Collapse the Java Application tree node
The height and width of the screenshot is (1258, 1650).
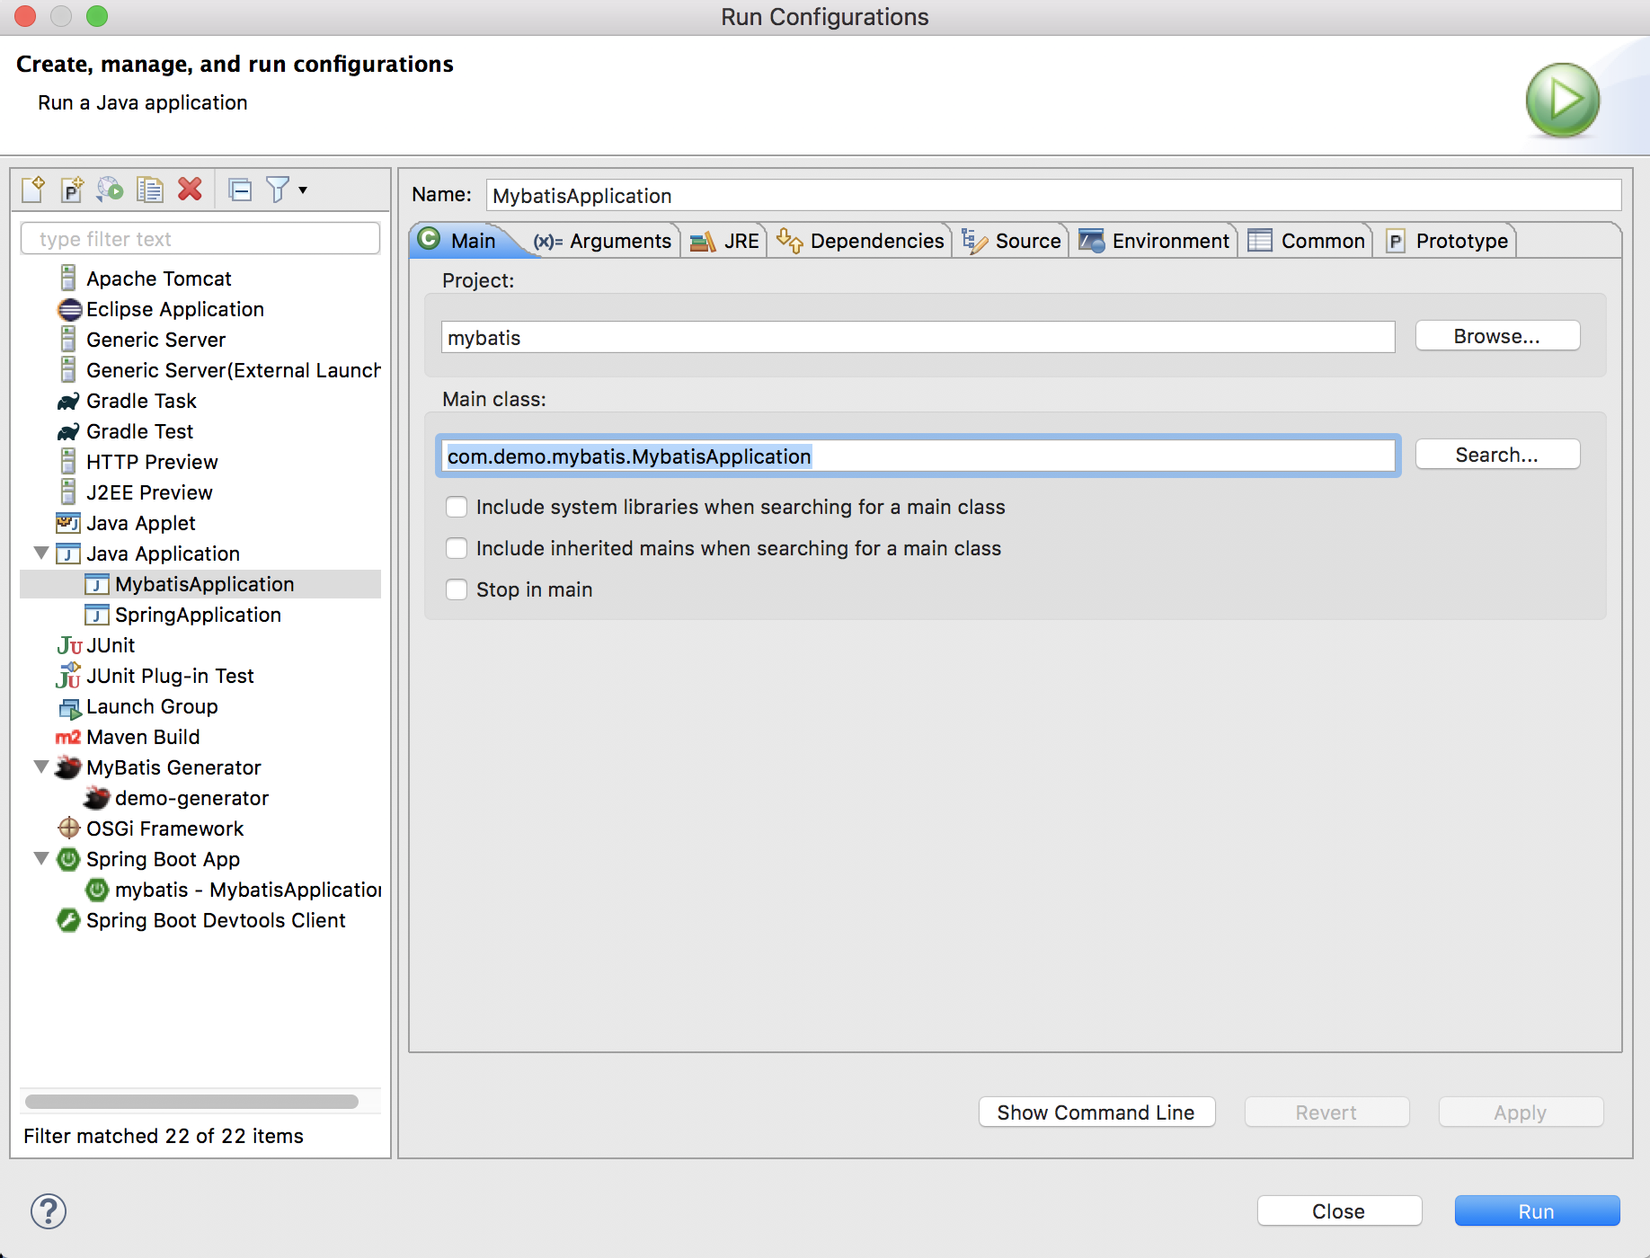41,553
